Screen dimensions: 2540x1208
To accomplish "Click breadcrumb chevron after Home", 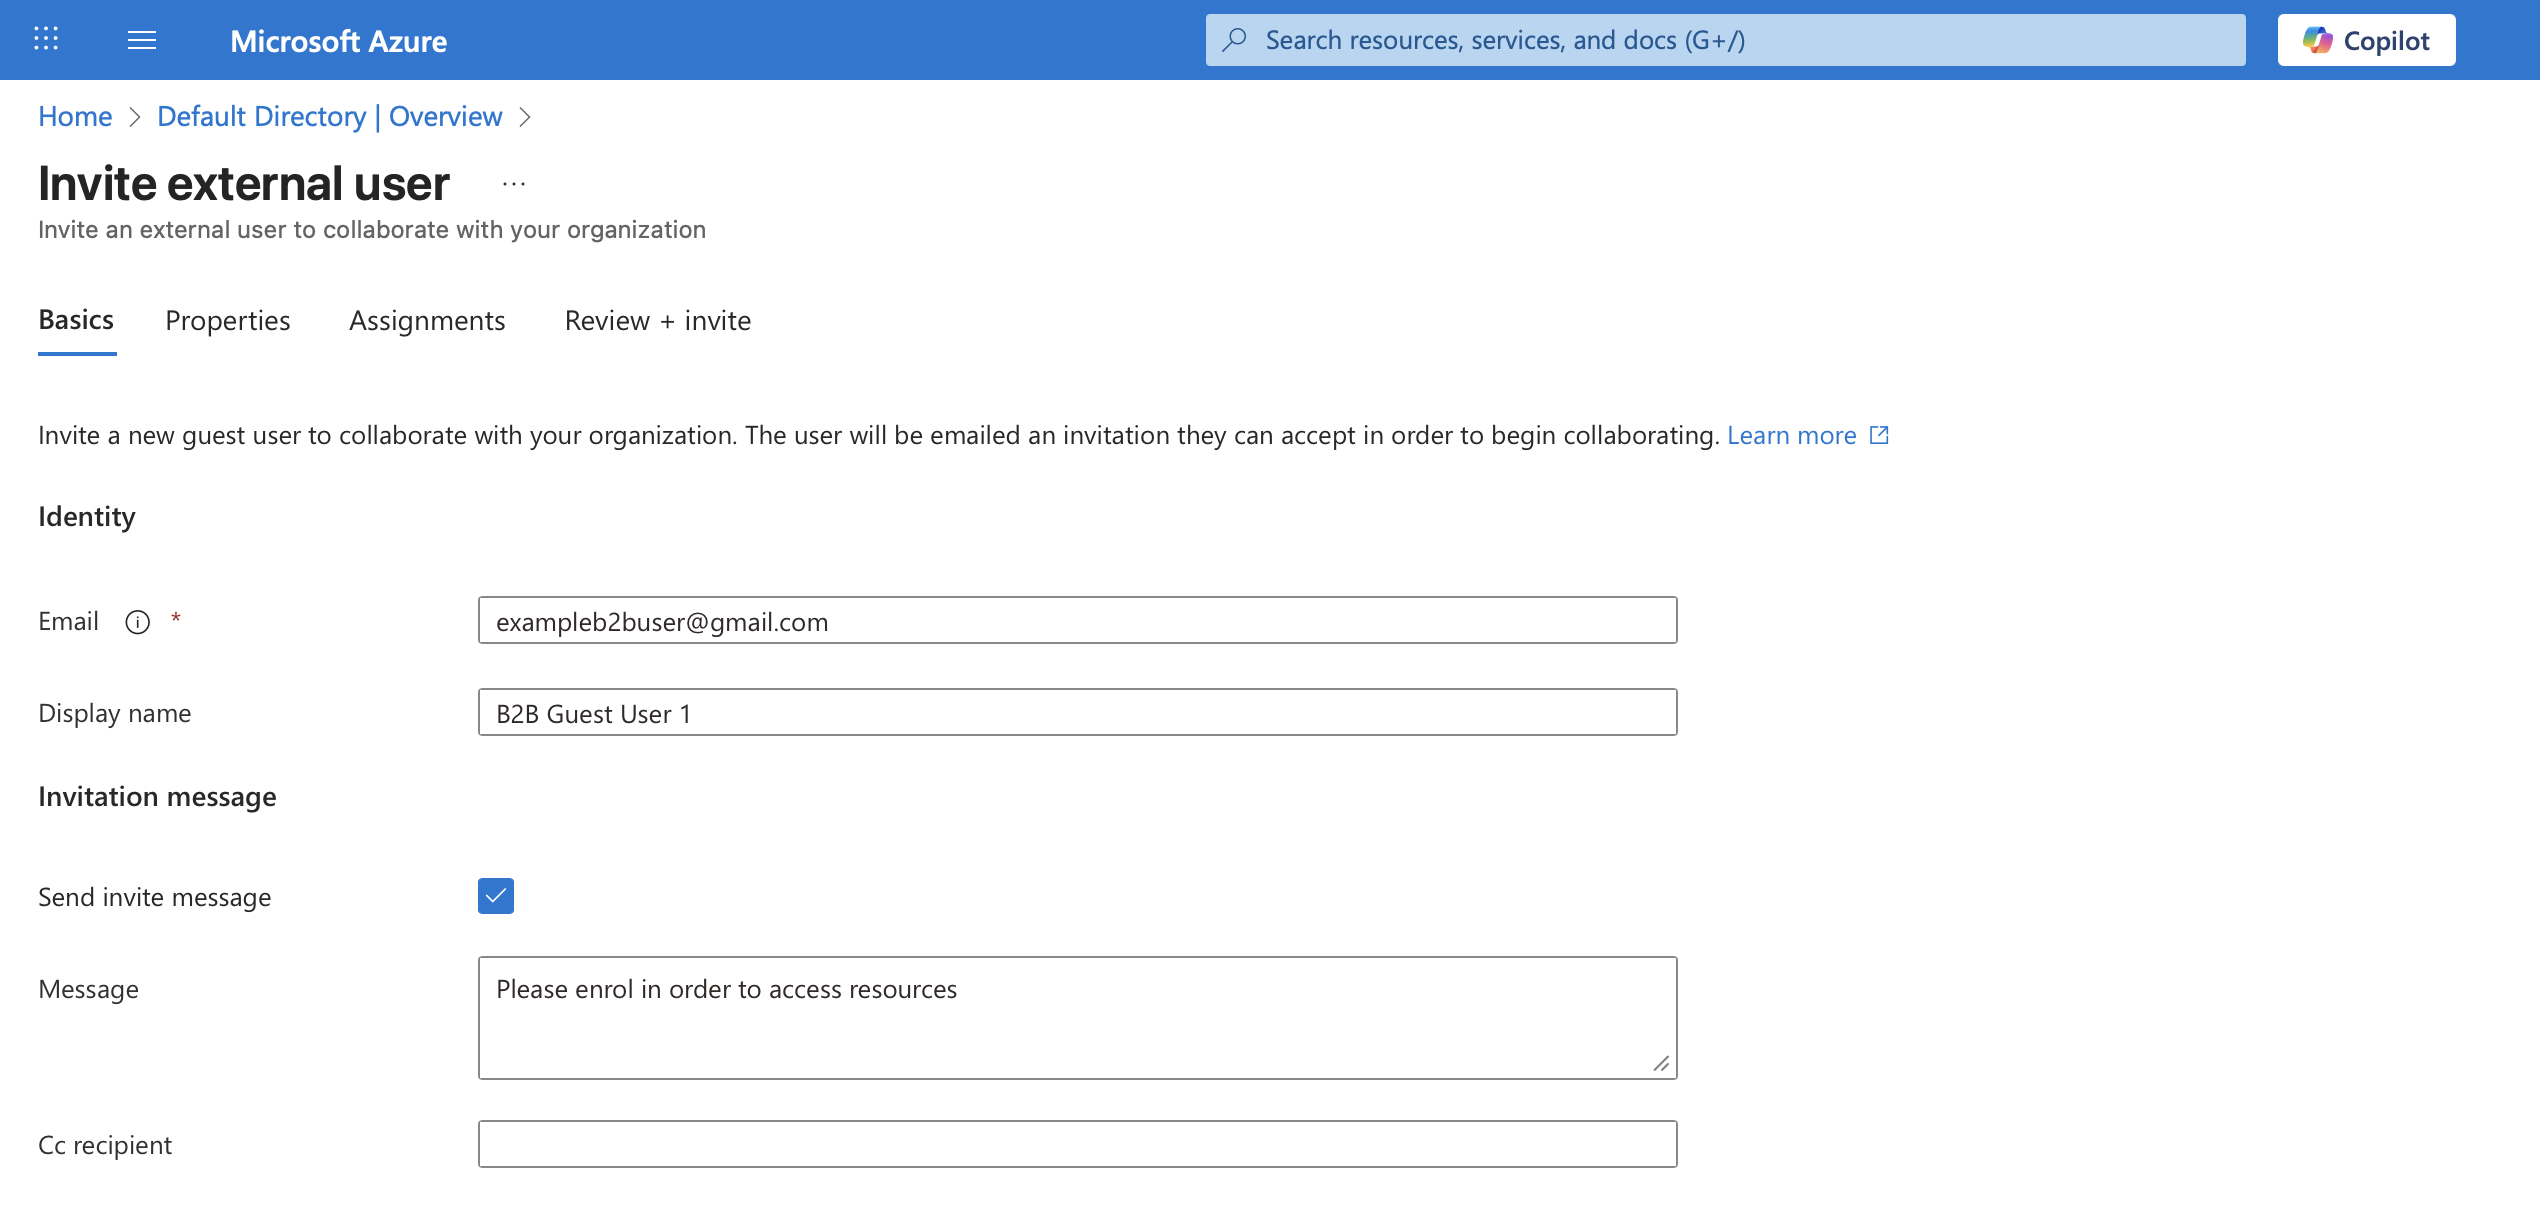I will (135, 117).
